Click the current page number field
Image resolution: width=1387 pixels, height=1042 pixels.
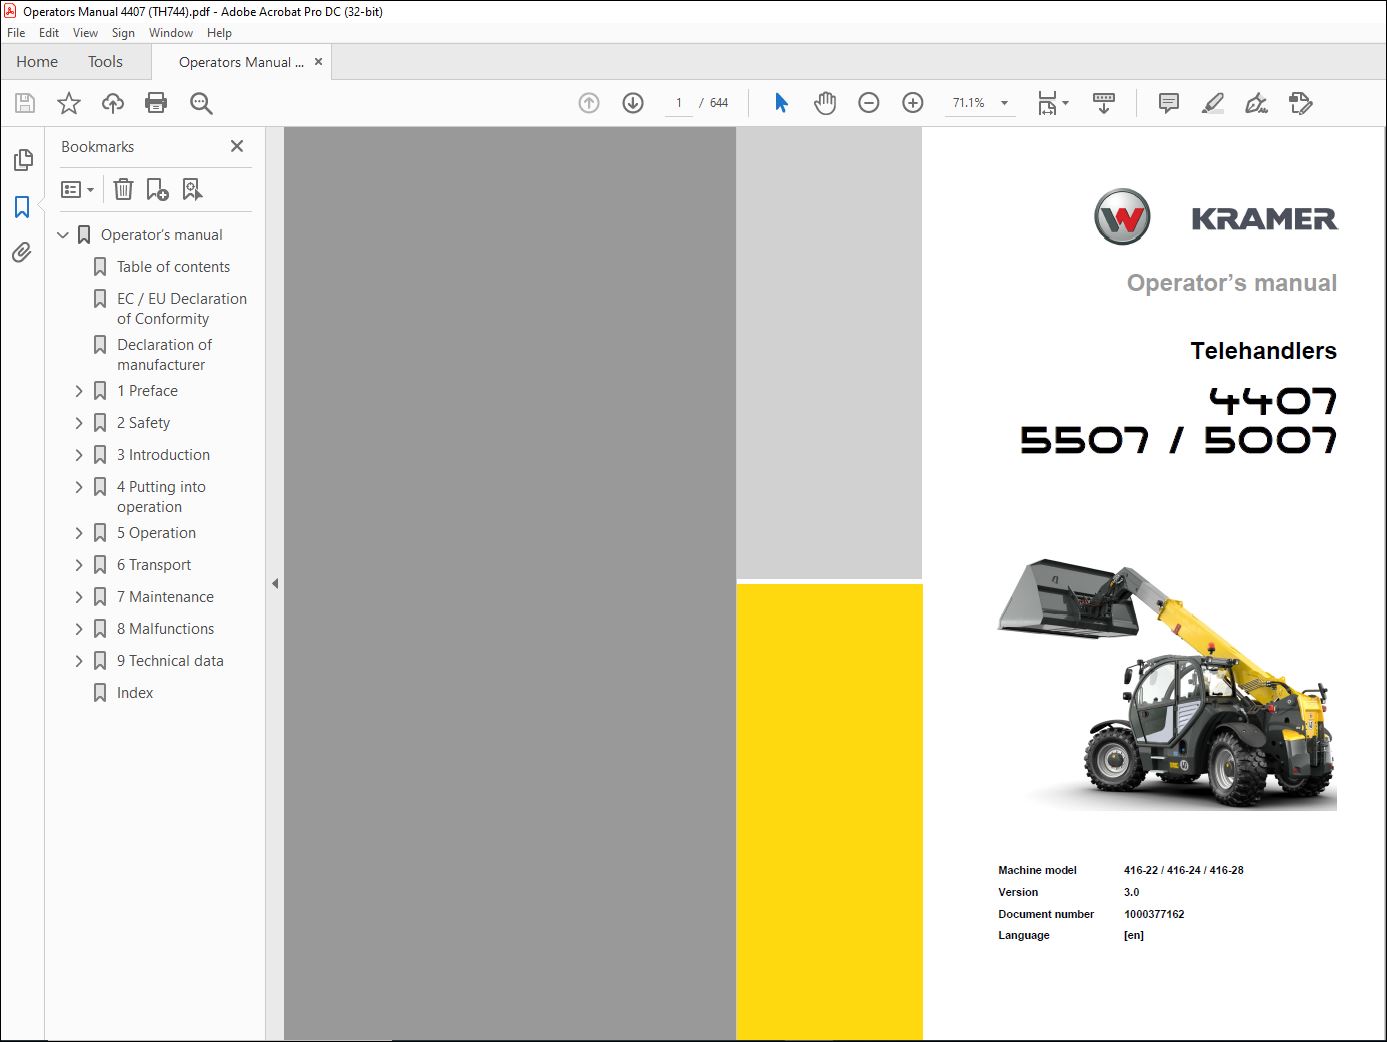pos(679,103)
